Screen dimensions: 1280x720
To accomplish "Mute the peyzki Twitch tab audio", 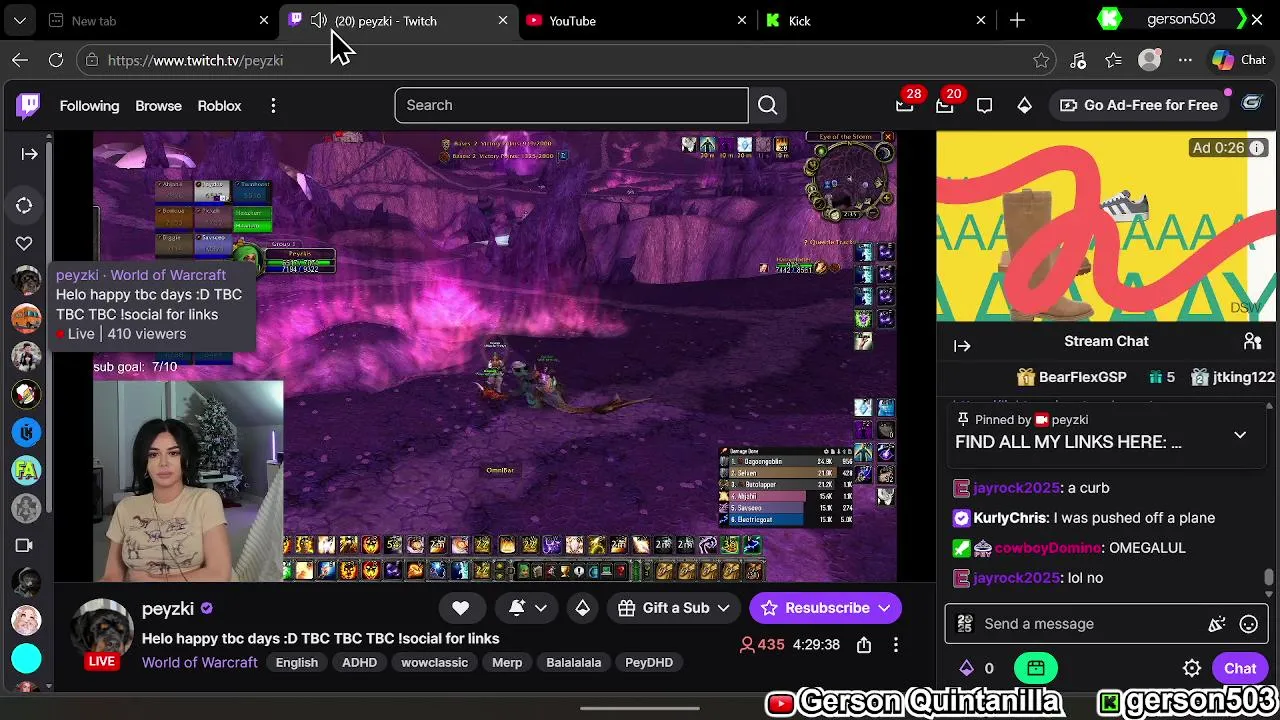I will click(319, 20).
